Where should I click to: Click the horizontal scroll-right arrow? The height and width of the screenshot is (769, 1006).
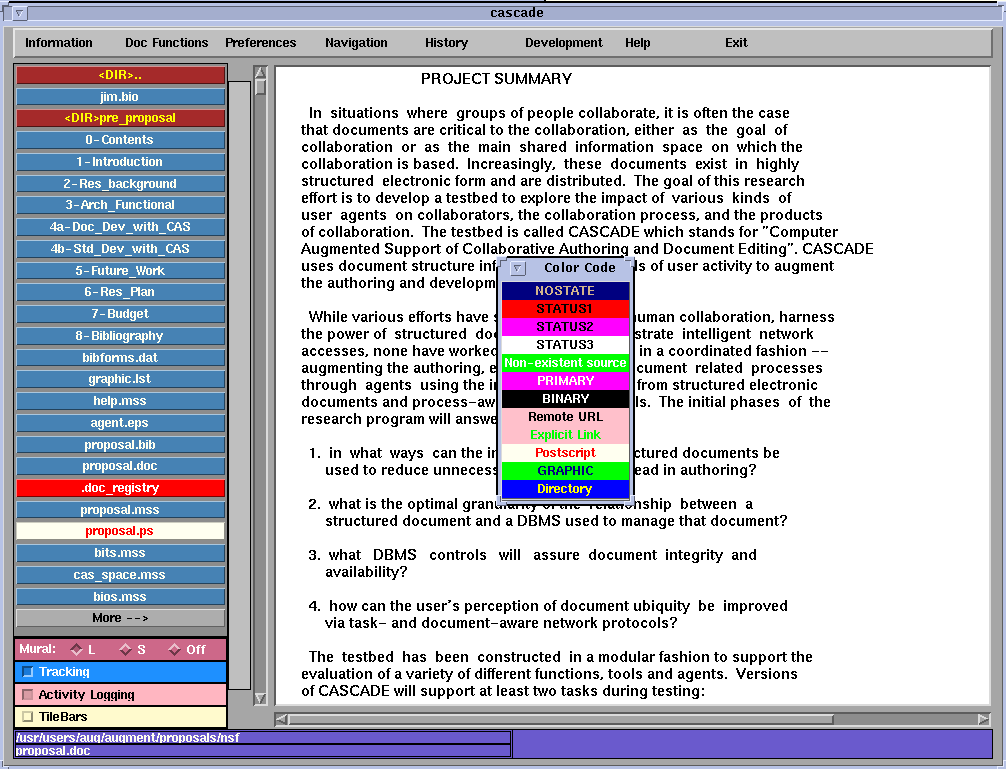coord(984,720)
